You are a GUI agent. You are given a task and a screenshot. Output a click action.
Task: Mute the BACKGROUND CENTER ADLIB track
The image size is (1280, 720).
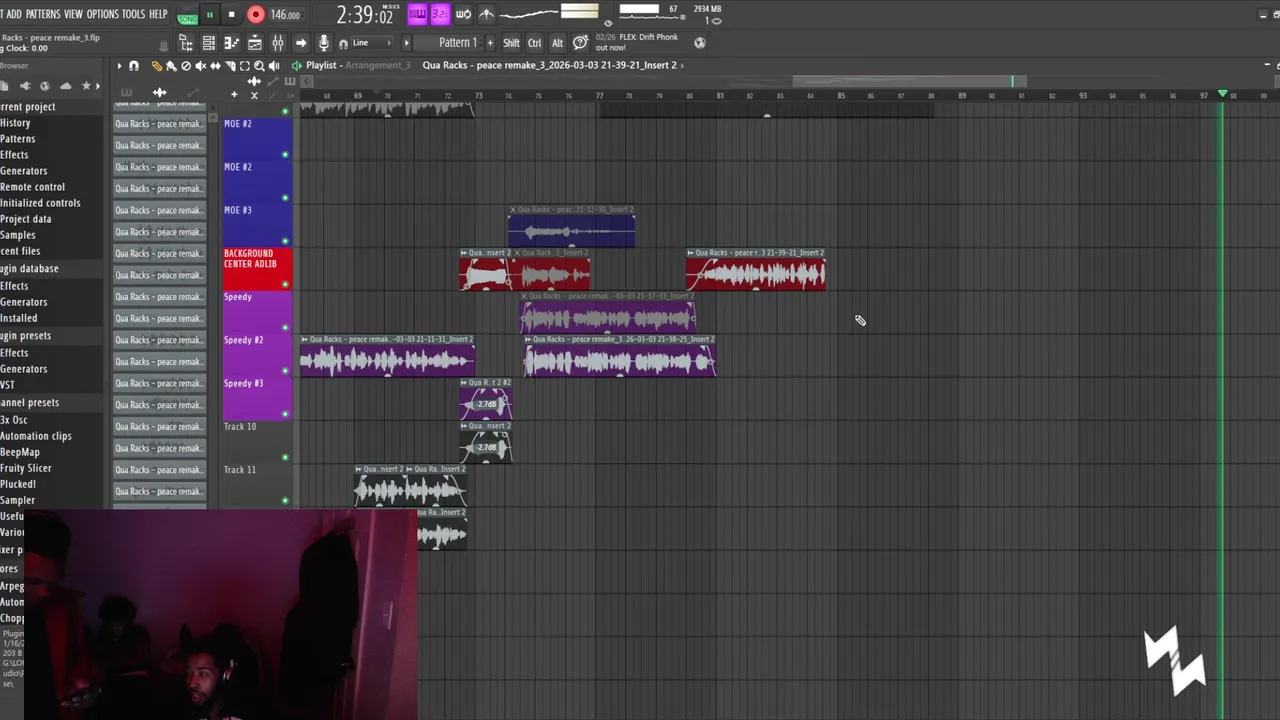coord(285,284)
